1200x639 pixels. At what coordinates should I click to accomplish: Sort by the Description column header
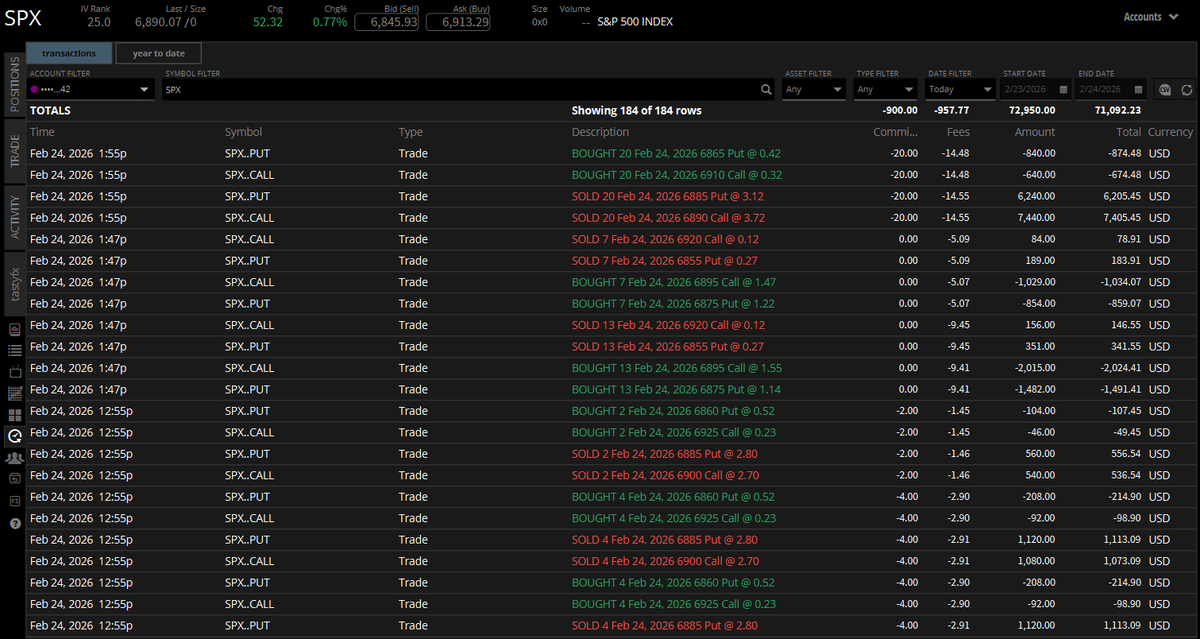click(601, 132)
